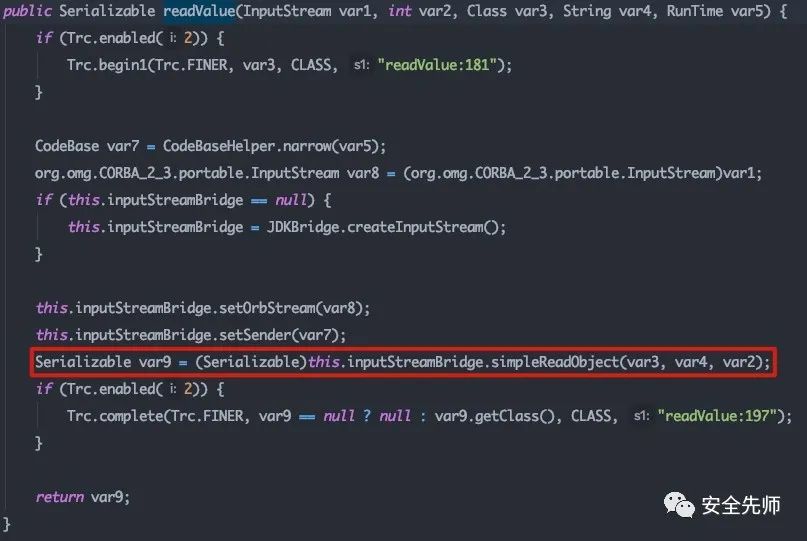
Task: Click the 安全先师 watermark text
Action: [x=741, y=505]
